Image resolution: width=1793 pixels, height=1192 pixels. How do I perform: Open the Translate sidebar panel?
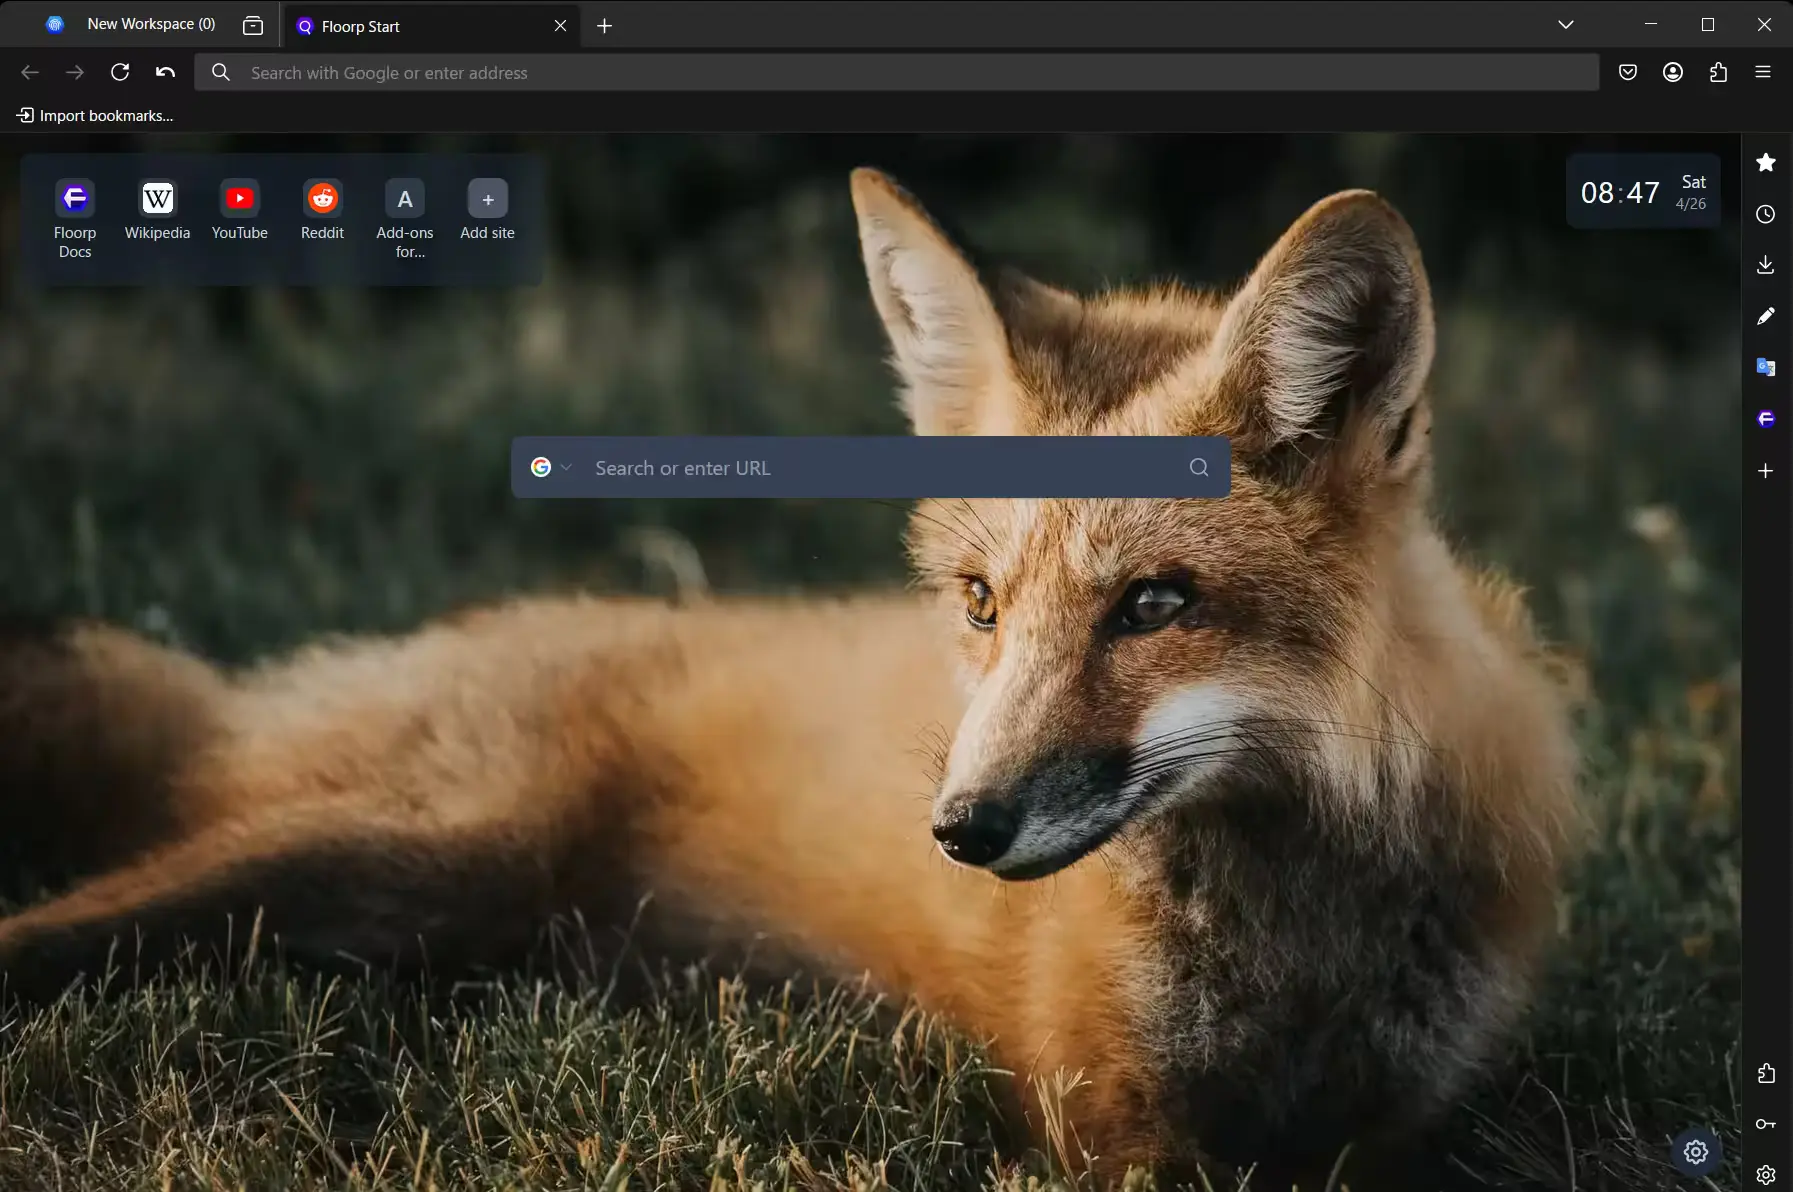pyautogui.click(x=1767, y=367)
